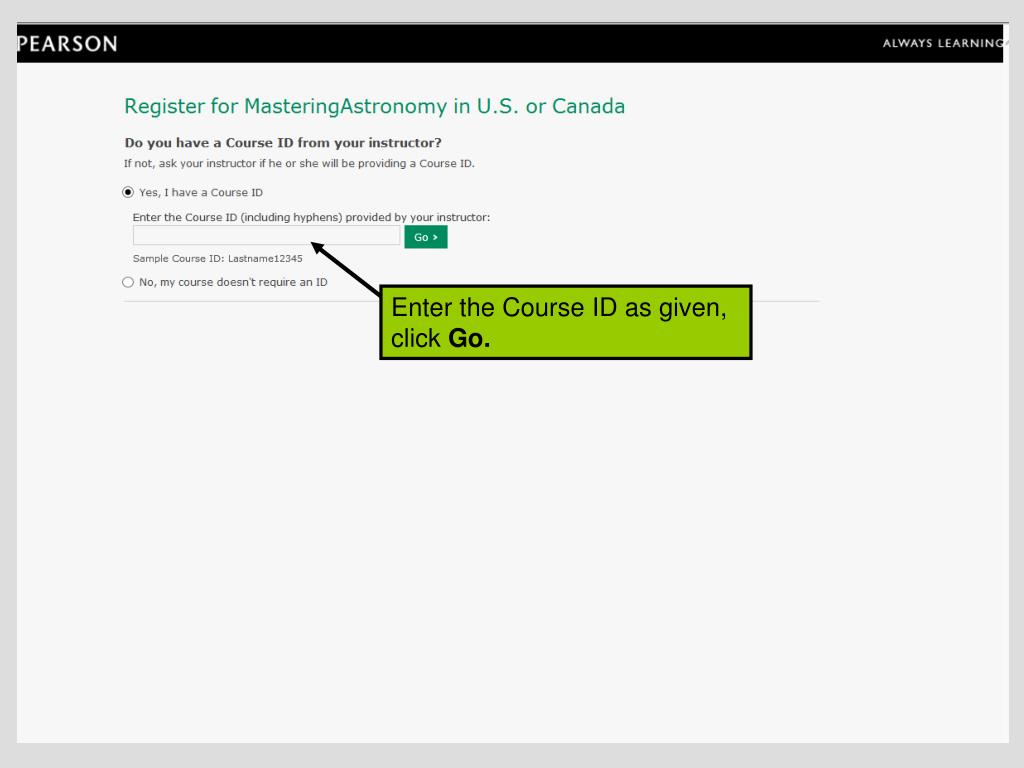The height and width of the screenshot is (768, 1024).
Task: Click the 'Register for MasteringAstronomy in U.S. or Canada' heading
Action: click(x=374, y=106)
